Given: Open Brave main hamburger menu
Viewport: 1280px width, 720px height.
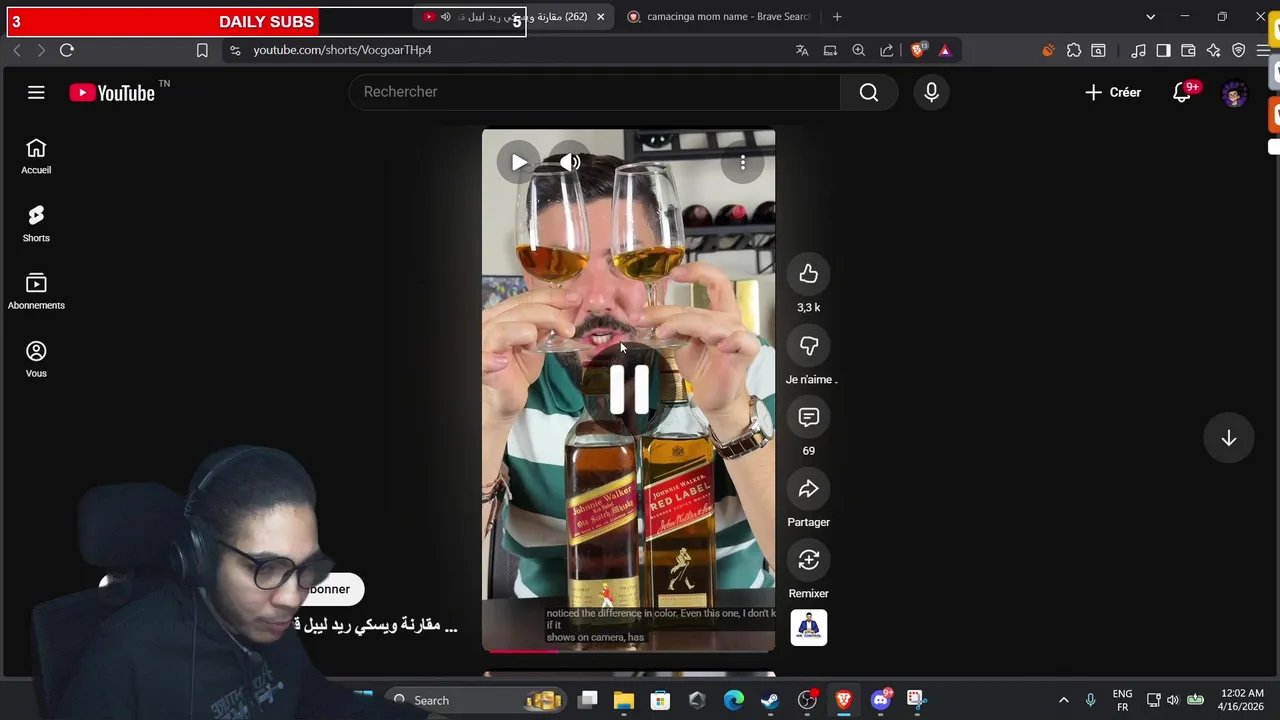Looking at the screenshot, I should pyautogui.click(x=1263, y=50).
